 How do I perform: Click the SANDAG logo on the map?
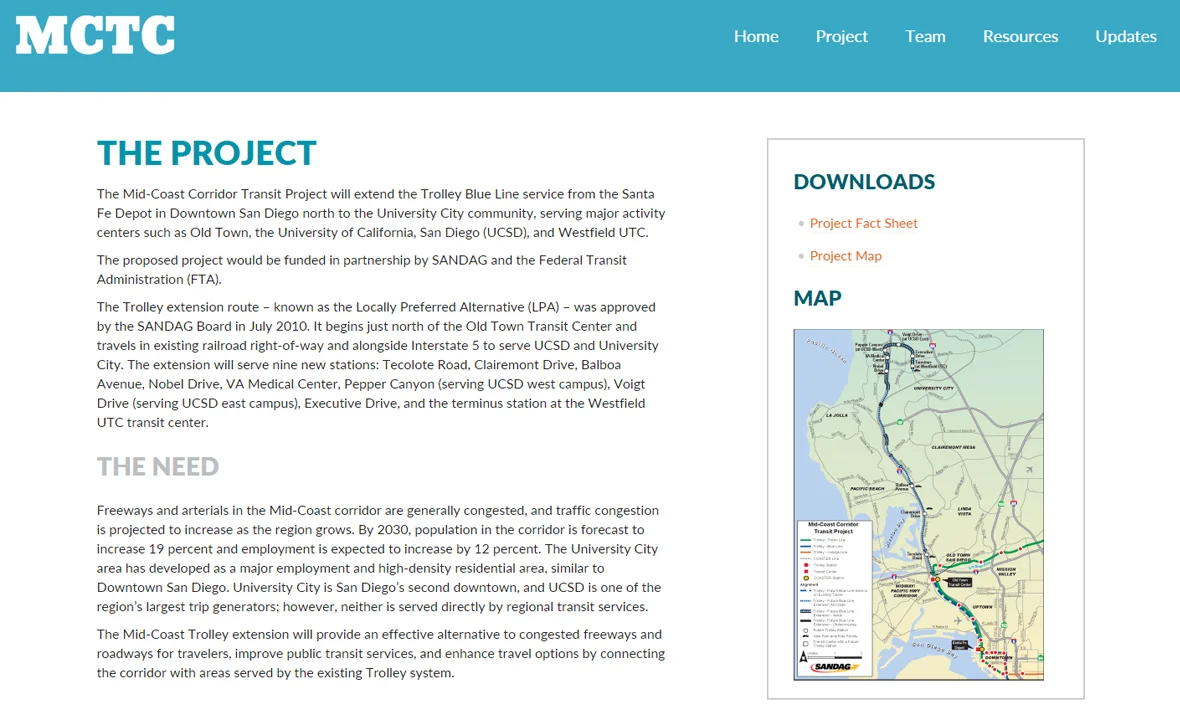pos(835,667)
